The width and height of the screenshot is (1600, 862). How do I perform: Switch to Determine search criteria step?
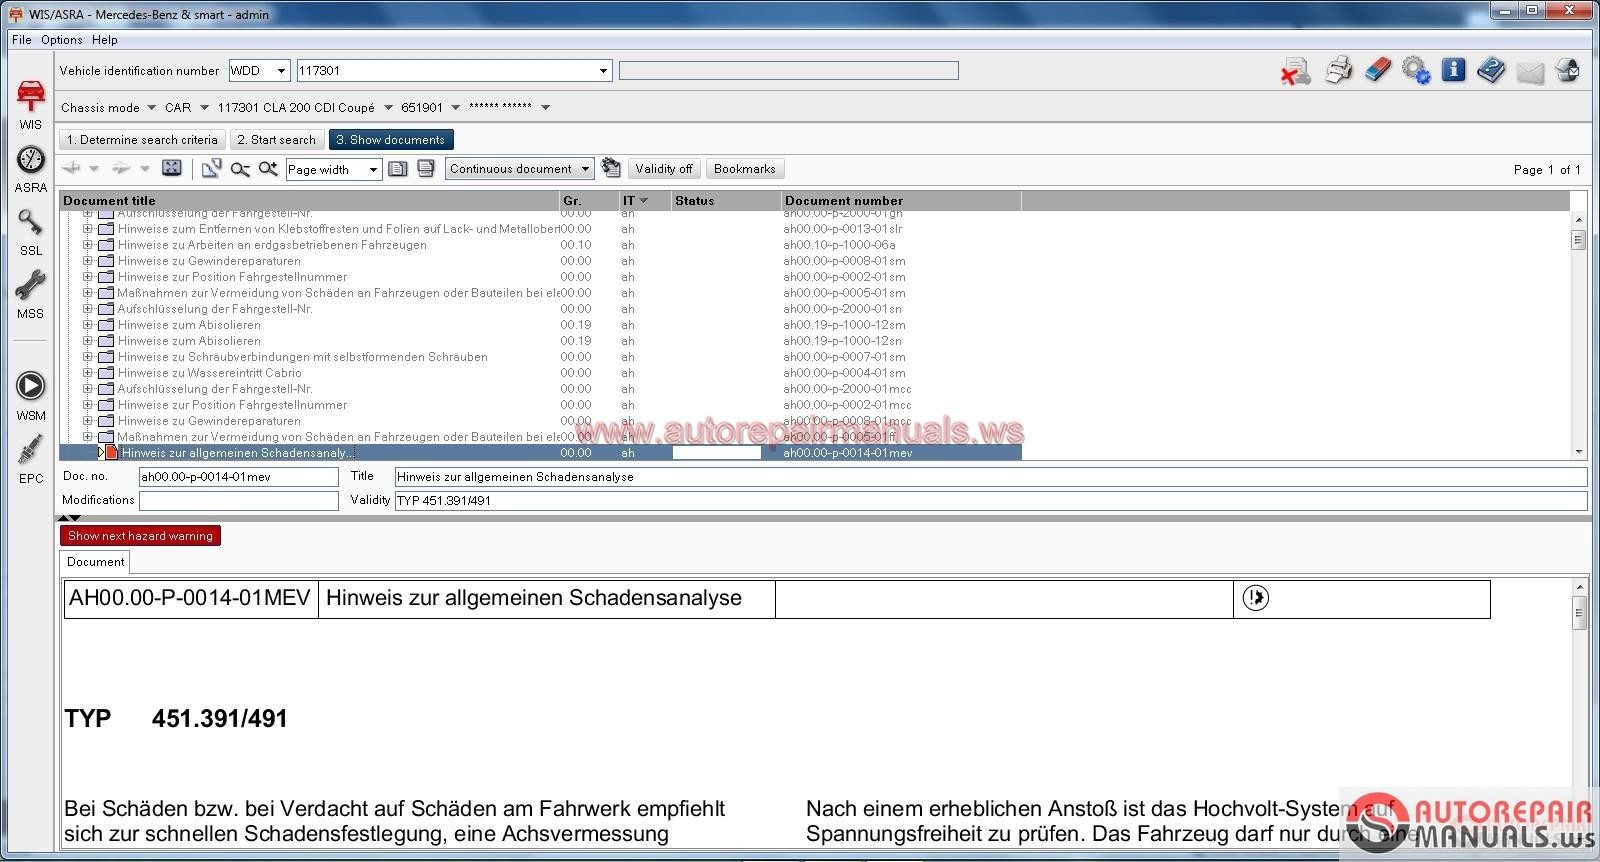tap(142, 140)
